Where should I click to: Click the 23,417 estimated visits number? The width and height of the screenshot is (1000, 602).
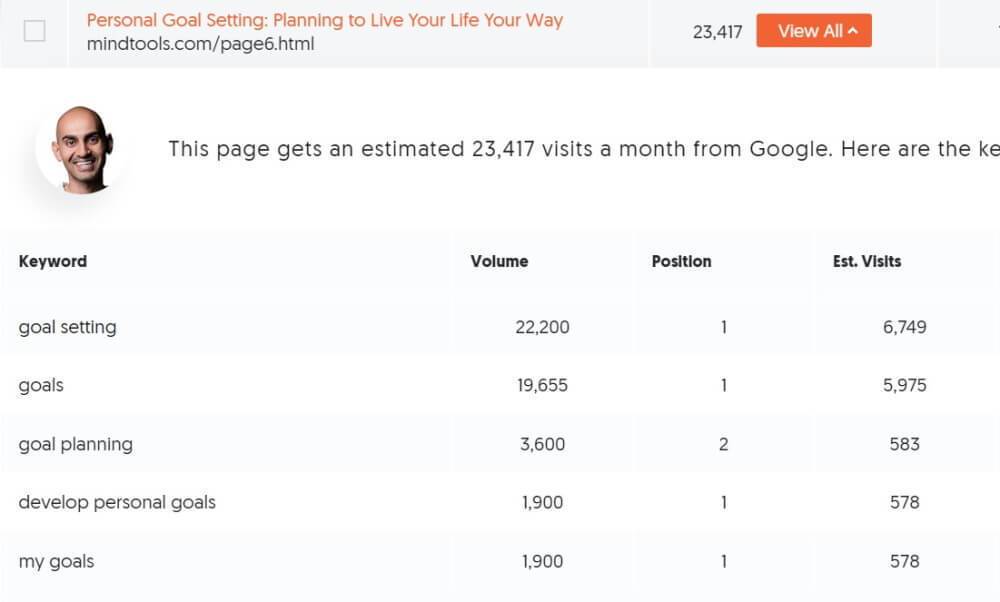coord(717,32)
